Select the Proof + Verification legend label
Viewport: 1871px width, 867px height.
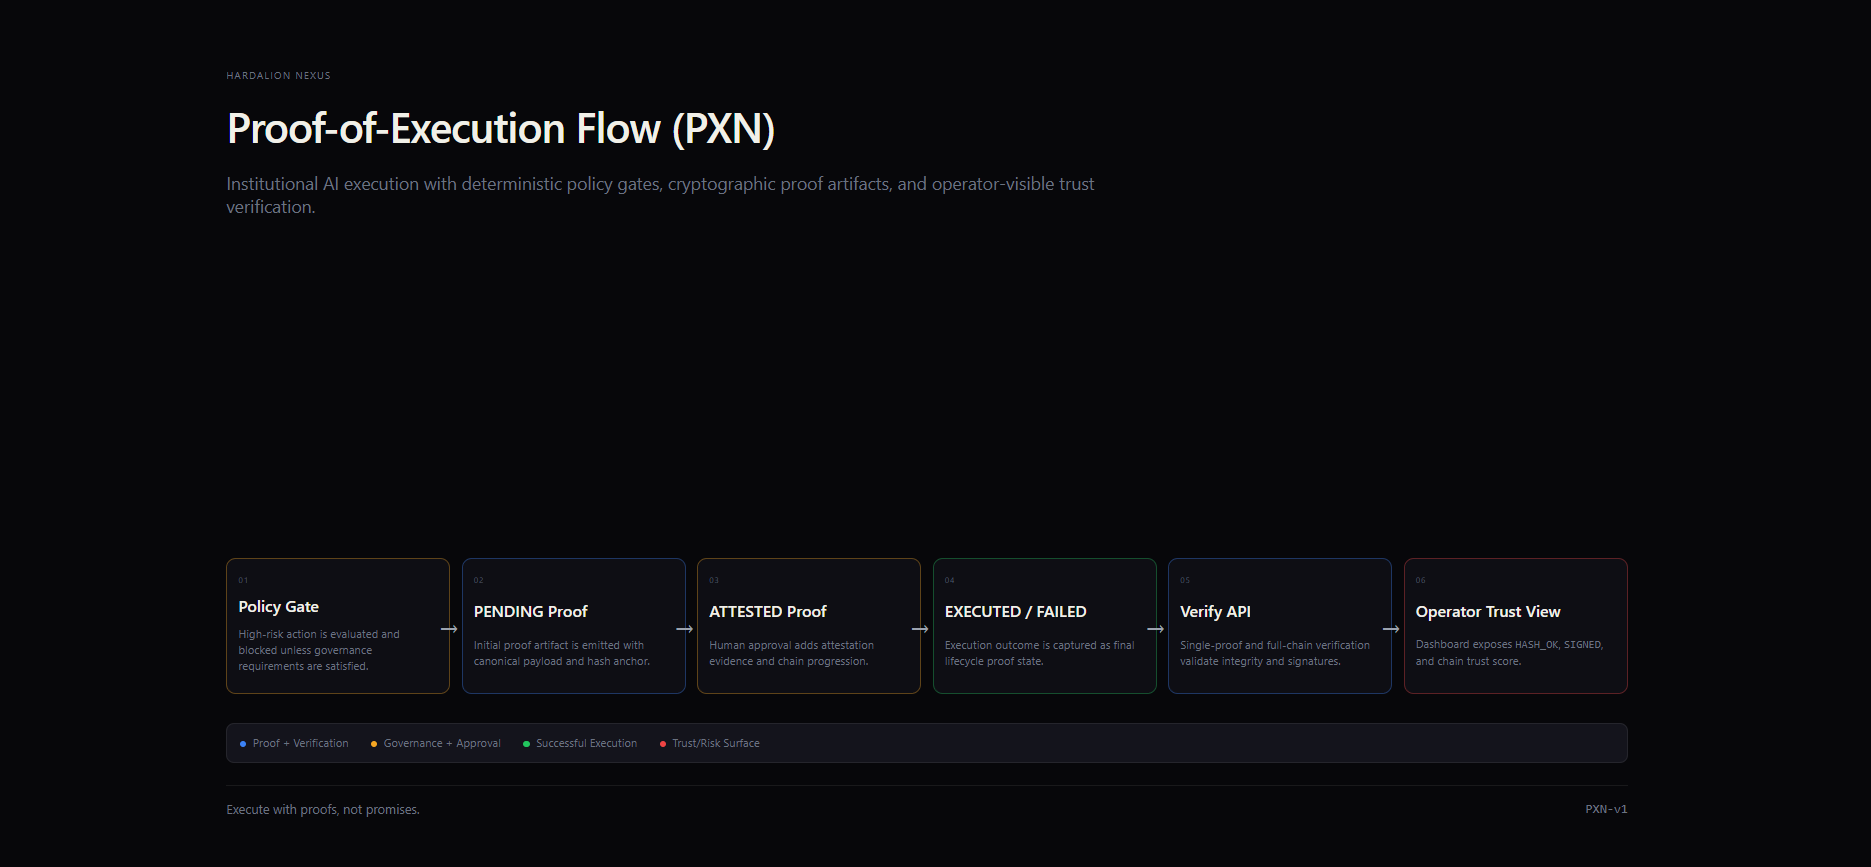(301, 744)
